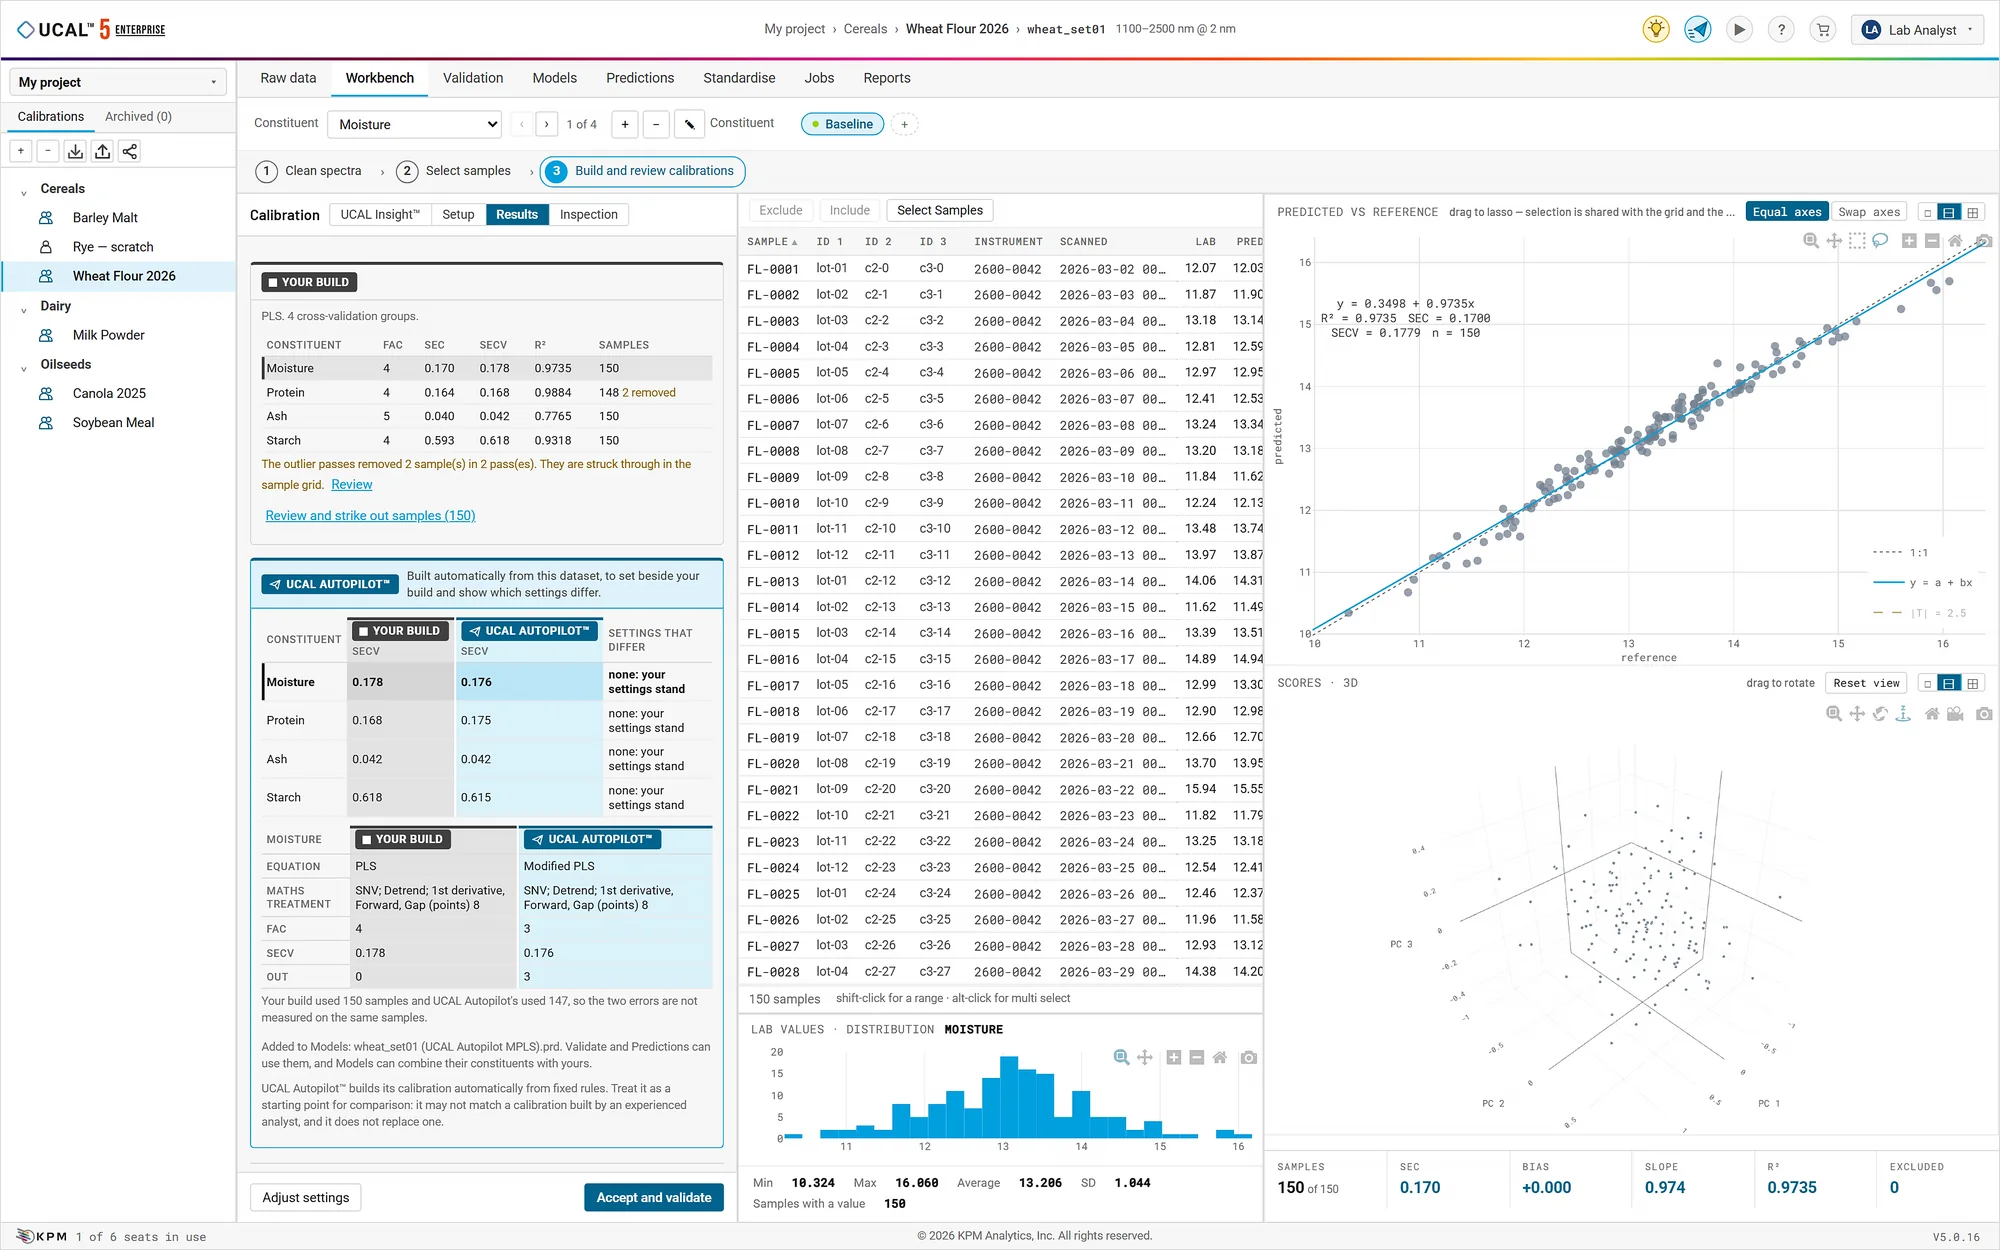Screen dimensions: 2000x1250
Task: Click the Reset view button
Action: point(1866,683)
